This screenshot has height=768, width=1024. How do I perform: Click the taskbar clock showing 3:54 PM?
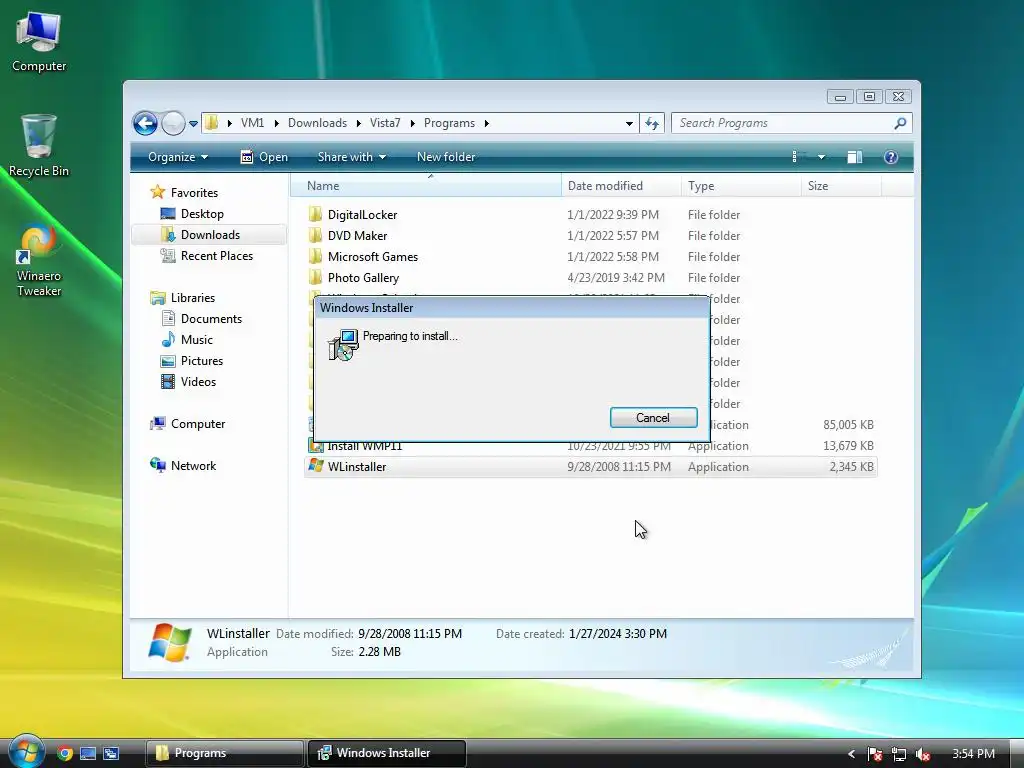[973, 754]
